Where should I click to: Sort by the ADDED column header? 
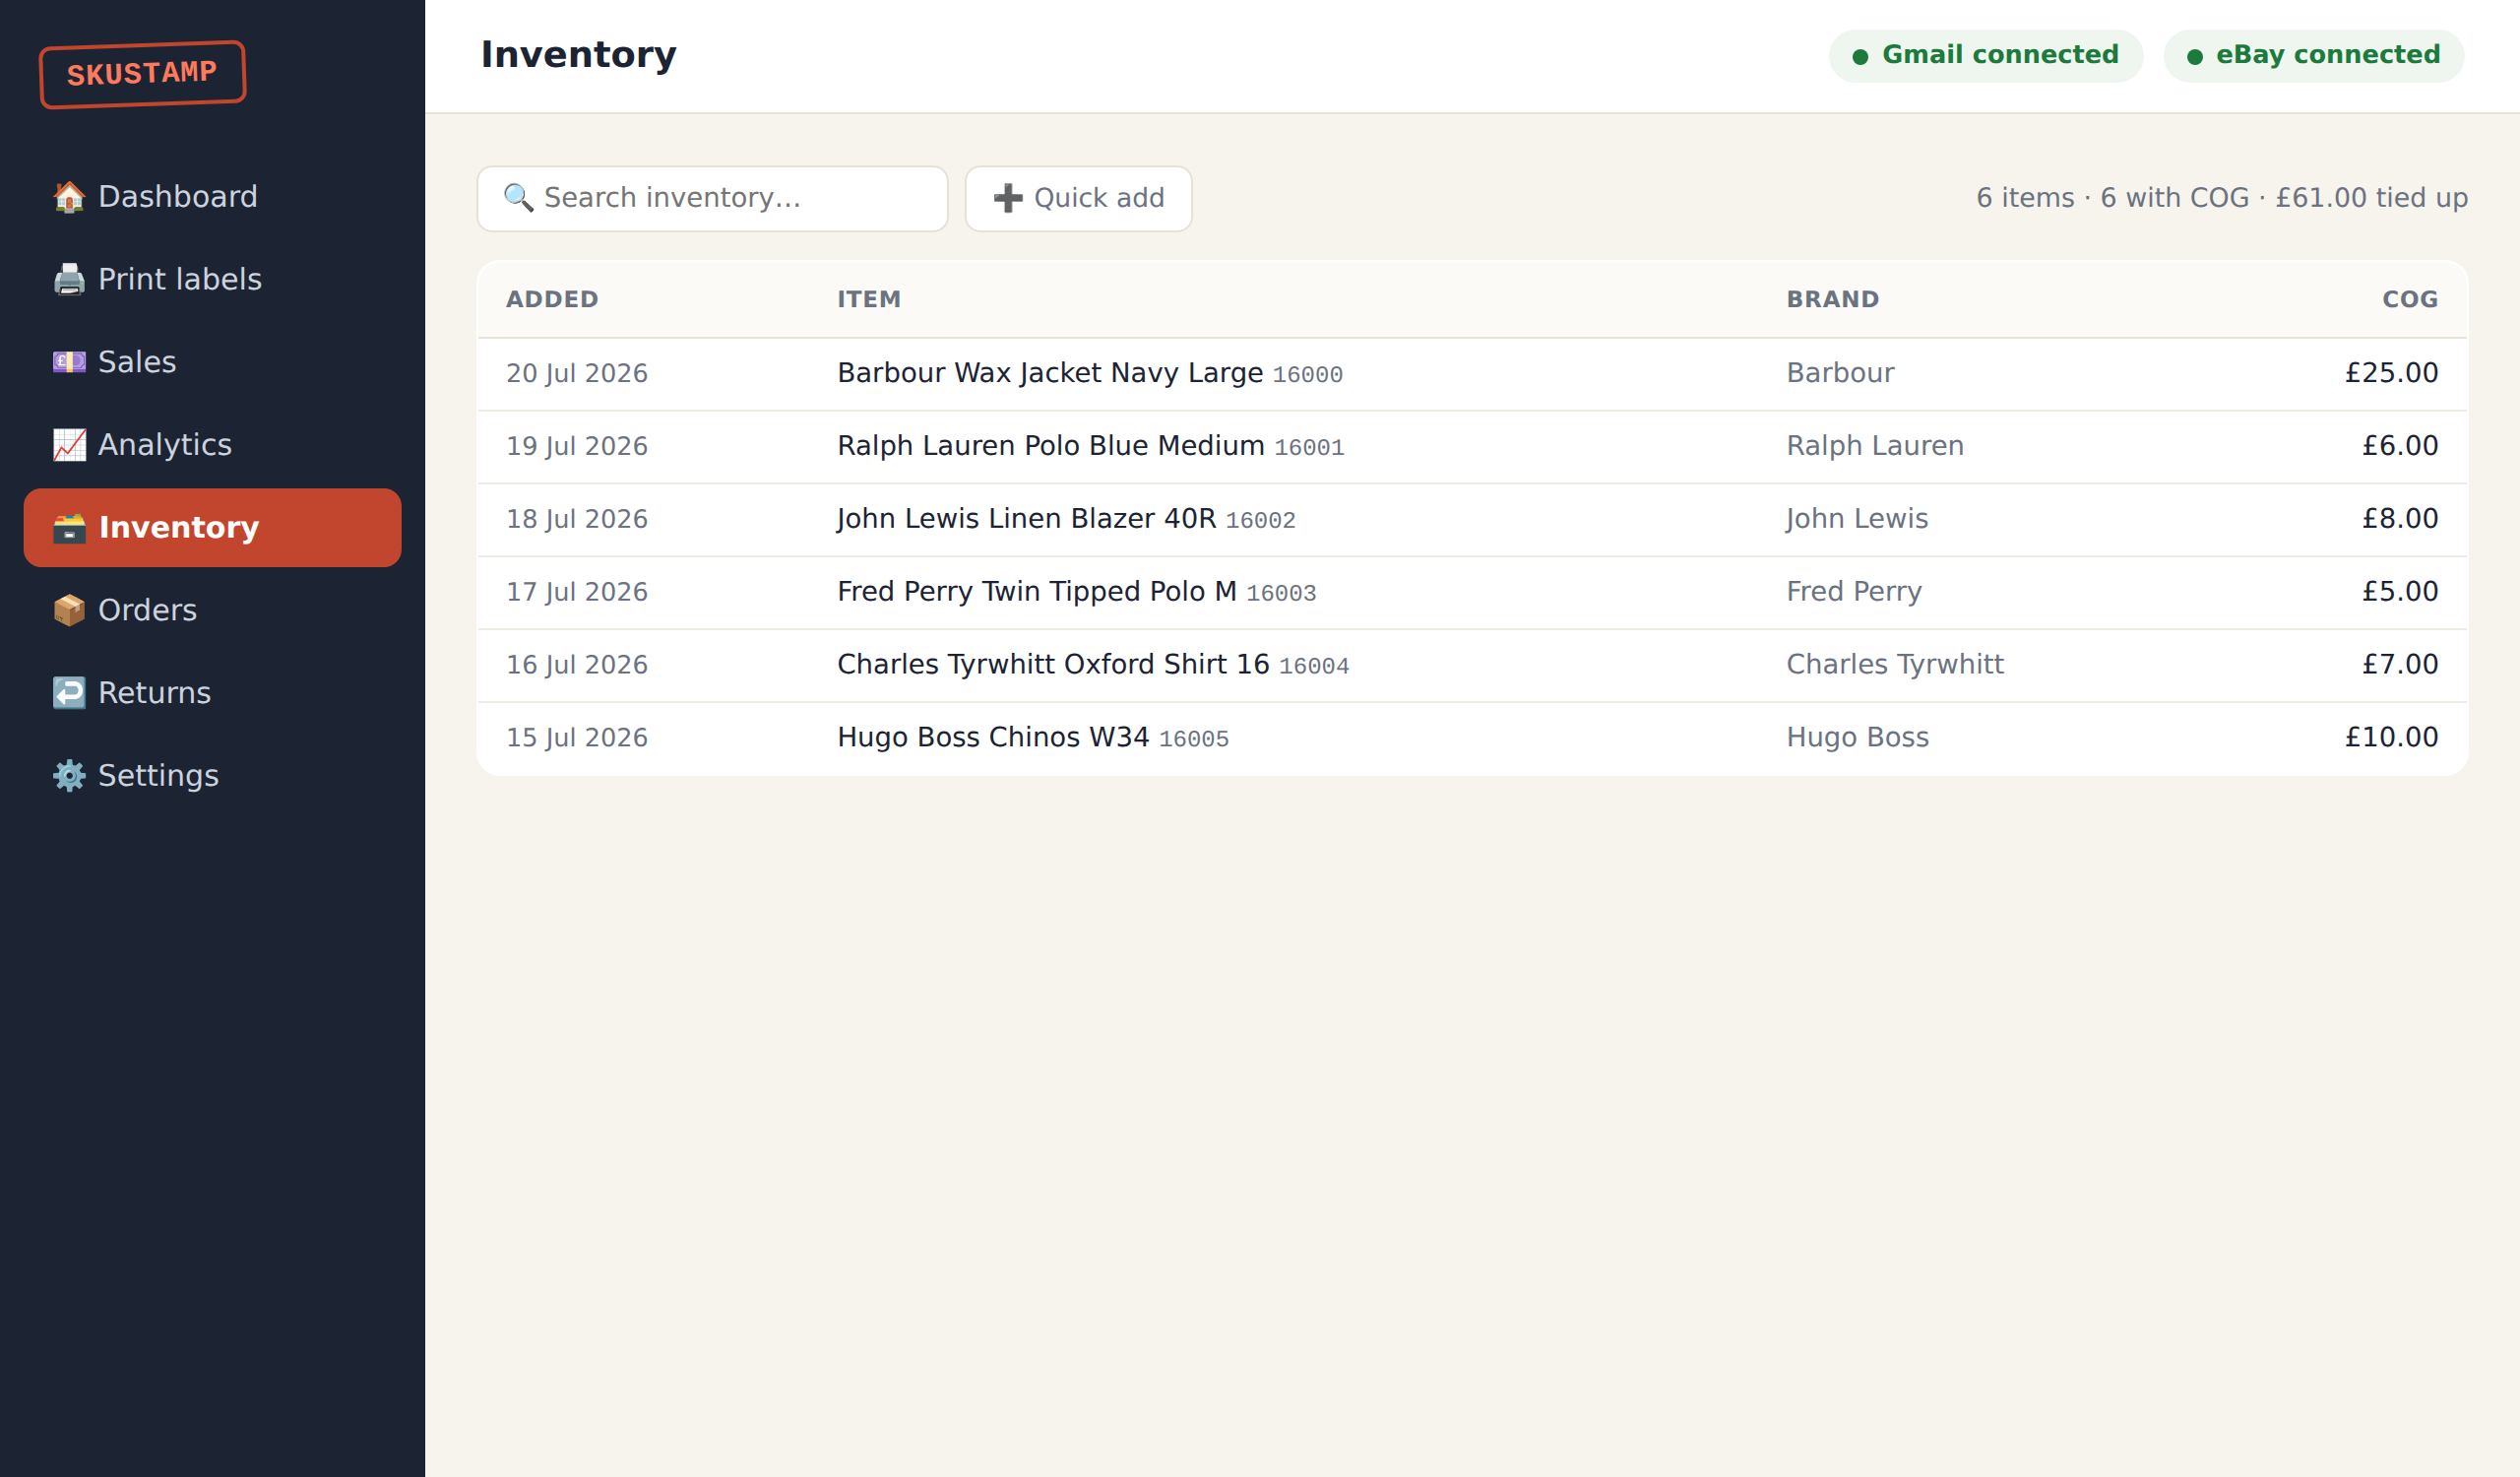pyautogui.click(x=552, y=300)
